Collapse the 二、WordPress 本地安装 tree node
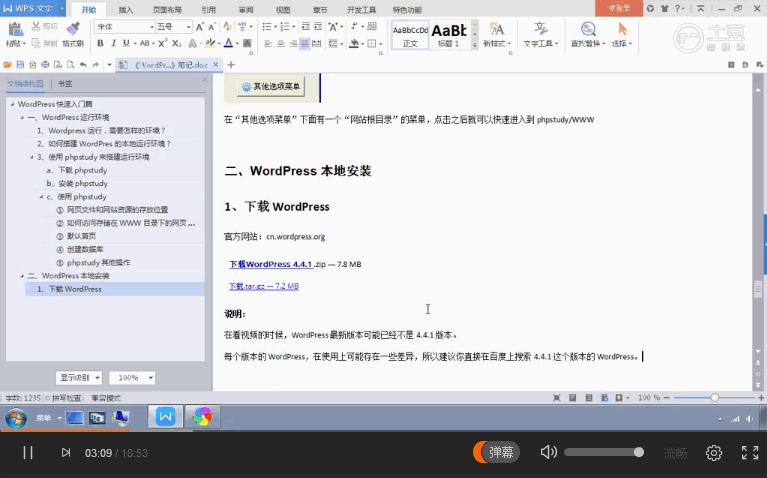 point(22,276)
